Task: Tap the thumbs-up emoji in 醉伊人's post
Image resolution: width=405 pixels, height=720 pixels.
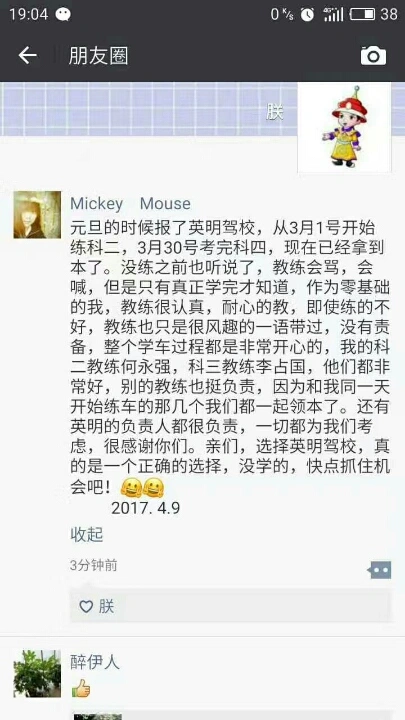Action: 80,688
